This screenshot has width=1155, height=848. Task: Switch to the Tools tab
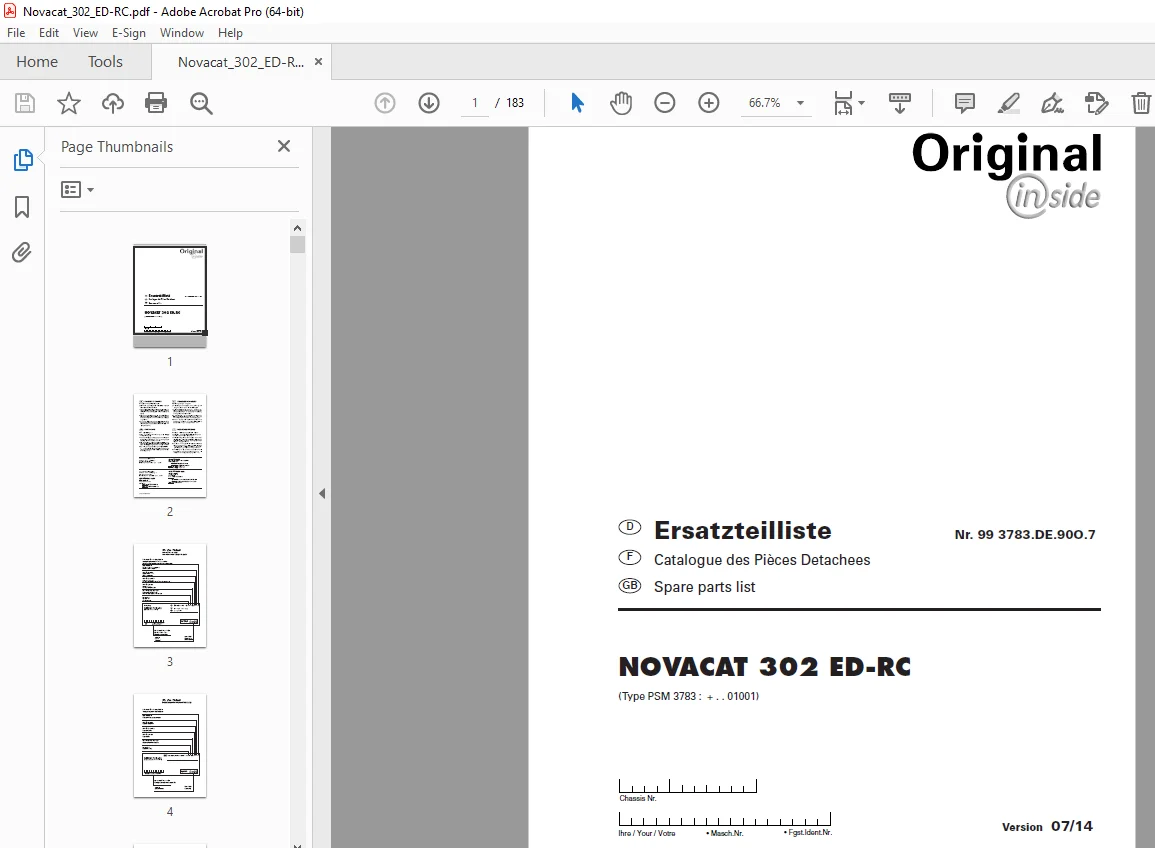point(105,62)
